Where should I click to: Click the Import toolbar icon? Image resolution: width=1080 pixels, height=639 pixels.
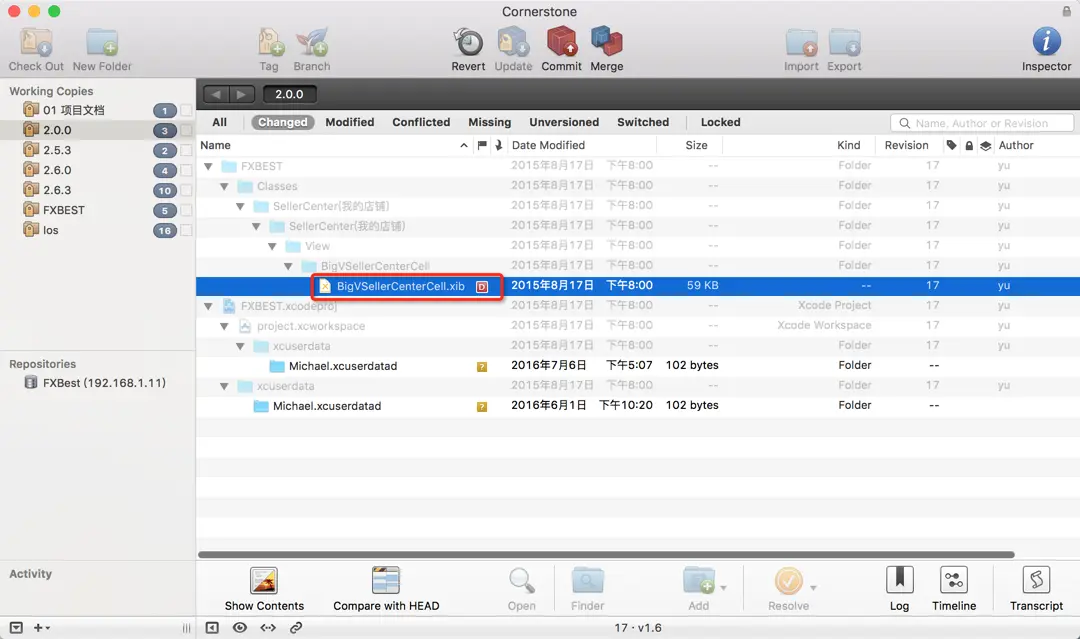pos(802,43)
